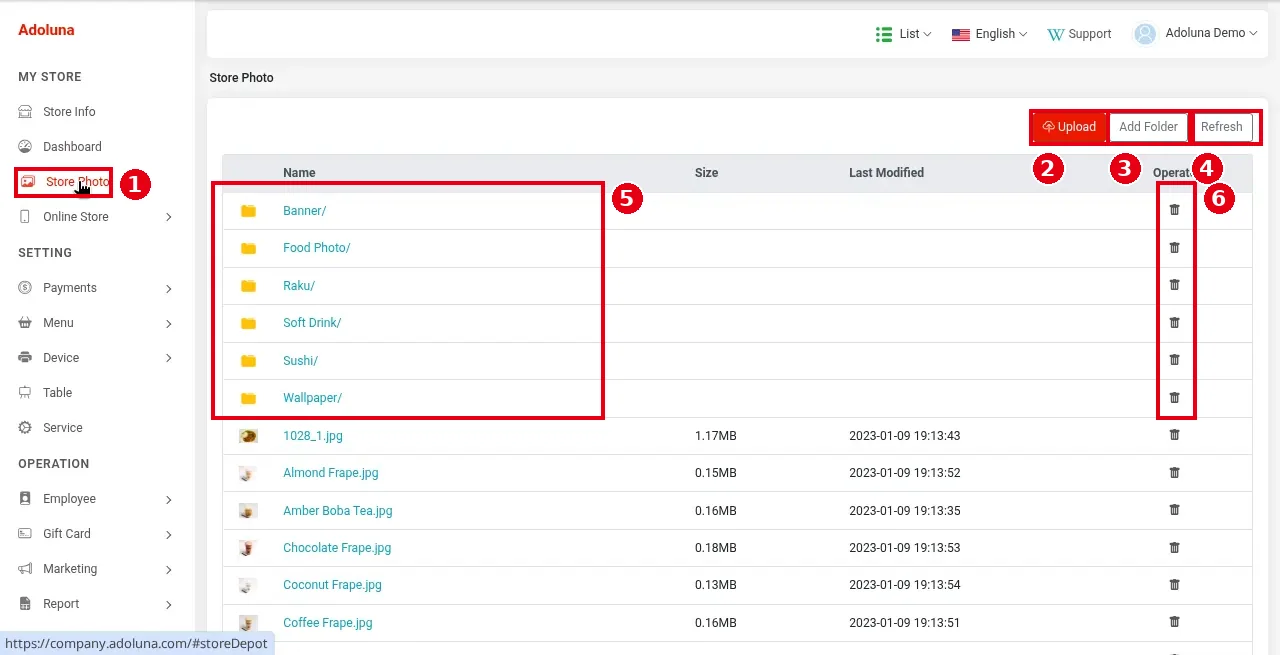Open the Coconut Frape.jpg file link
1280x655 pixels.
tap(332, 585)
